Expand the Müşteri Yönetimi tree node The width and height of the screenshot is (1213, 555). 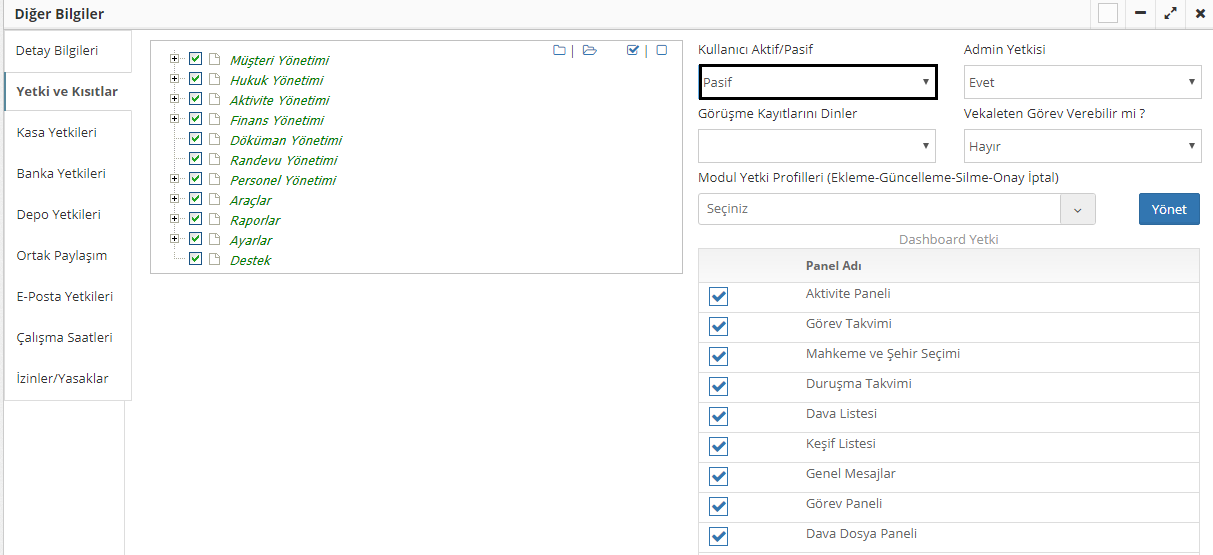coord(175,59)
